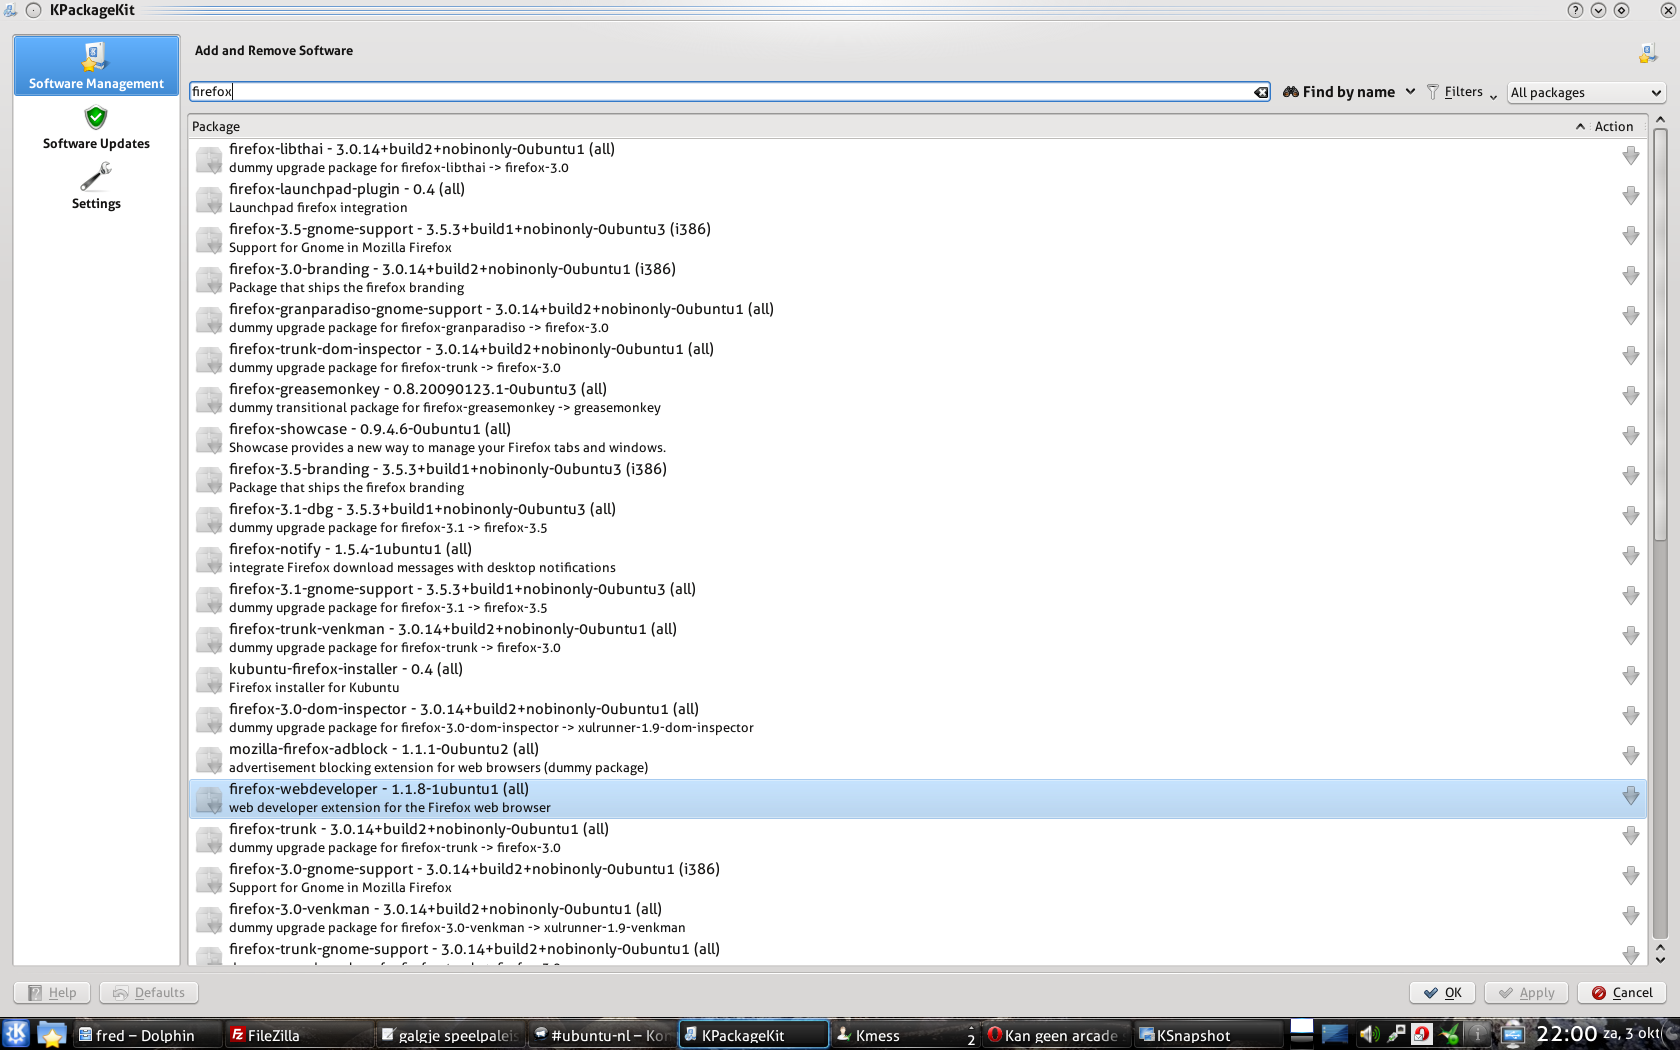1680x1050 pixels.
Task: Clear the search field text
Action: (1261, 92)
